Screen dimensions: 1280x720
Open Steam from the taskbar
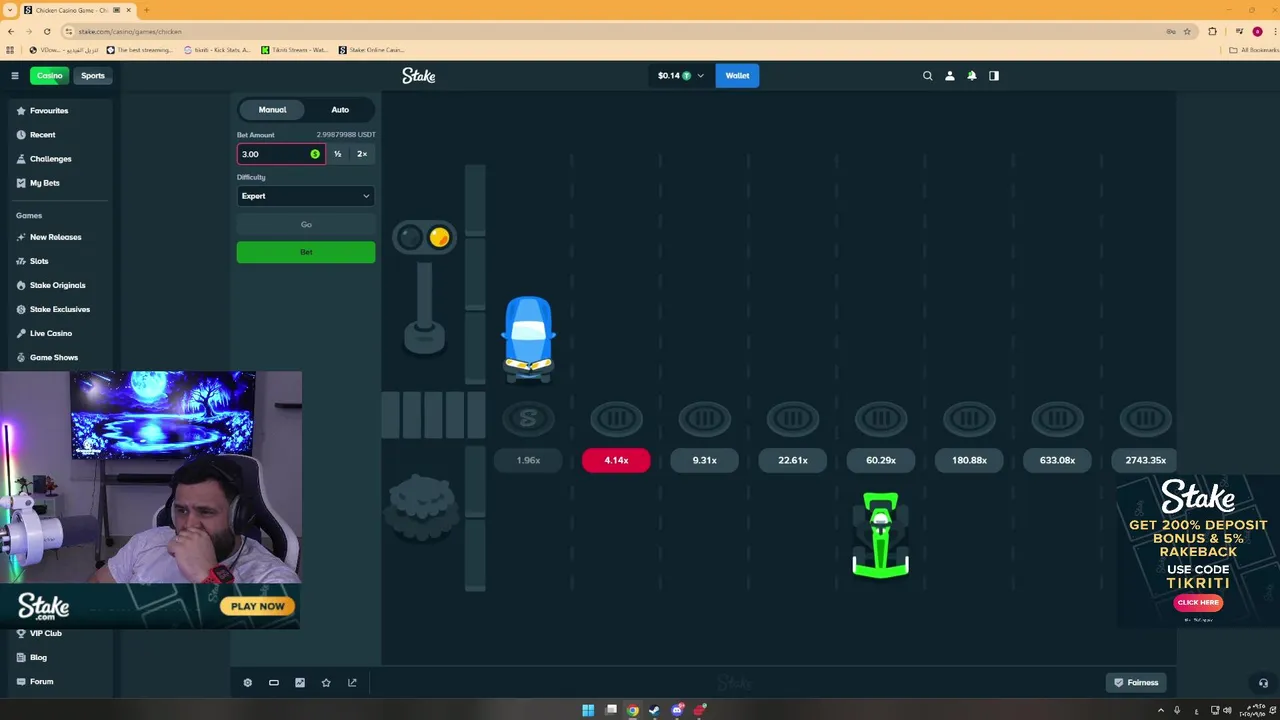(655, 711)
